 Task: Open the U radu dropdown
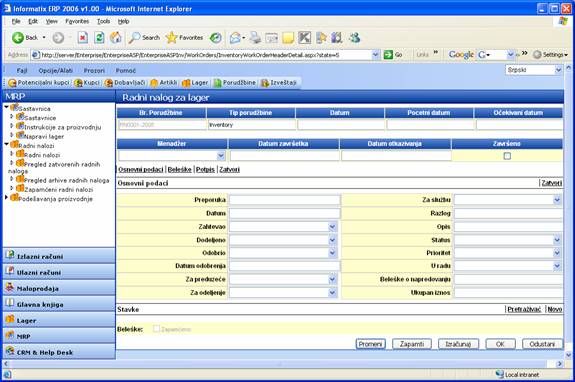(557, 266)
